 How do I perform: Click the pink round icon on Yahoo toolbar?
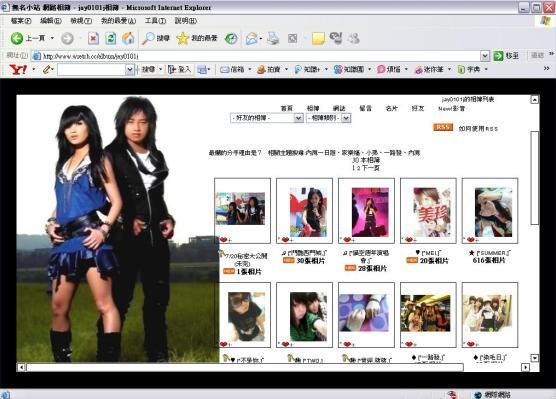click(x=381, y=70)
